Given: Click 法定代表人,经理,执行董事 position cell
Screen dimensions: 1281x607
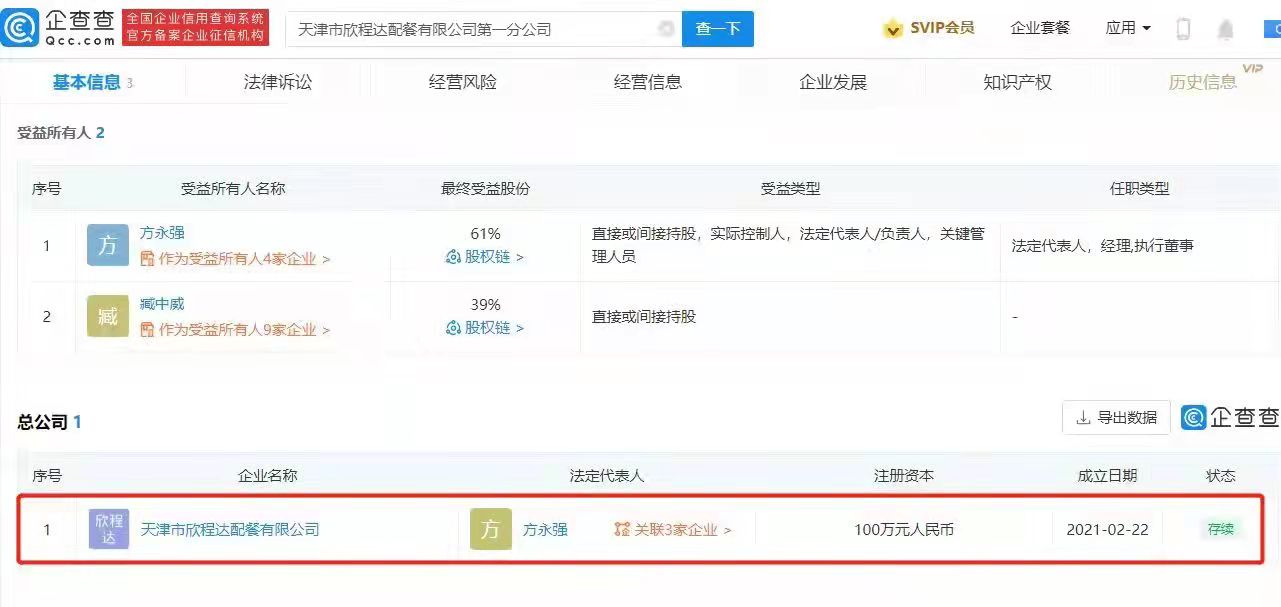Looking at the screenshot, I should point(1102,245).
